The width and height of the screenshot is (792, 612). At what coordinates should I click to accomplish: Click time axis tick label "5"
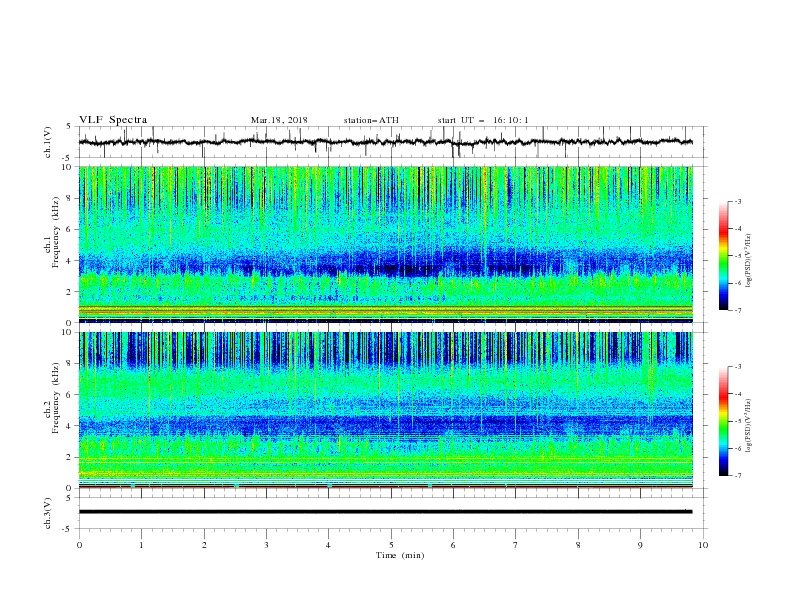391,545
